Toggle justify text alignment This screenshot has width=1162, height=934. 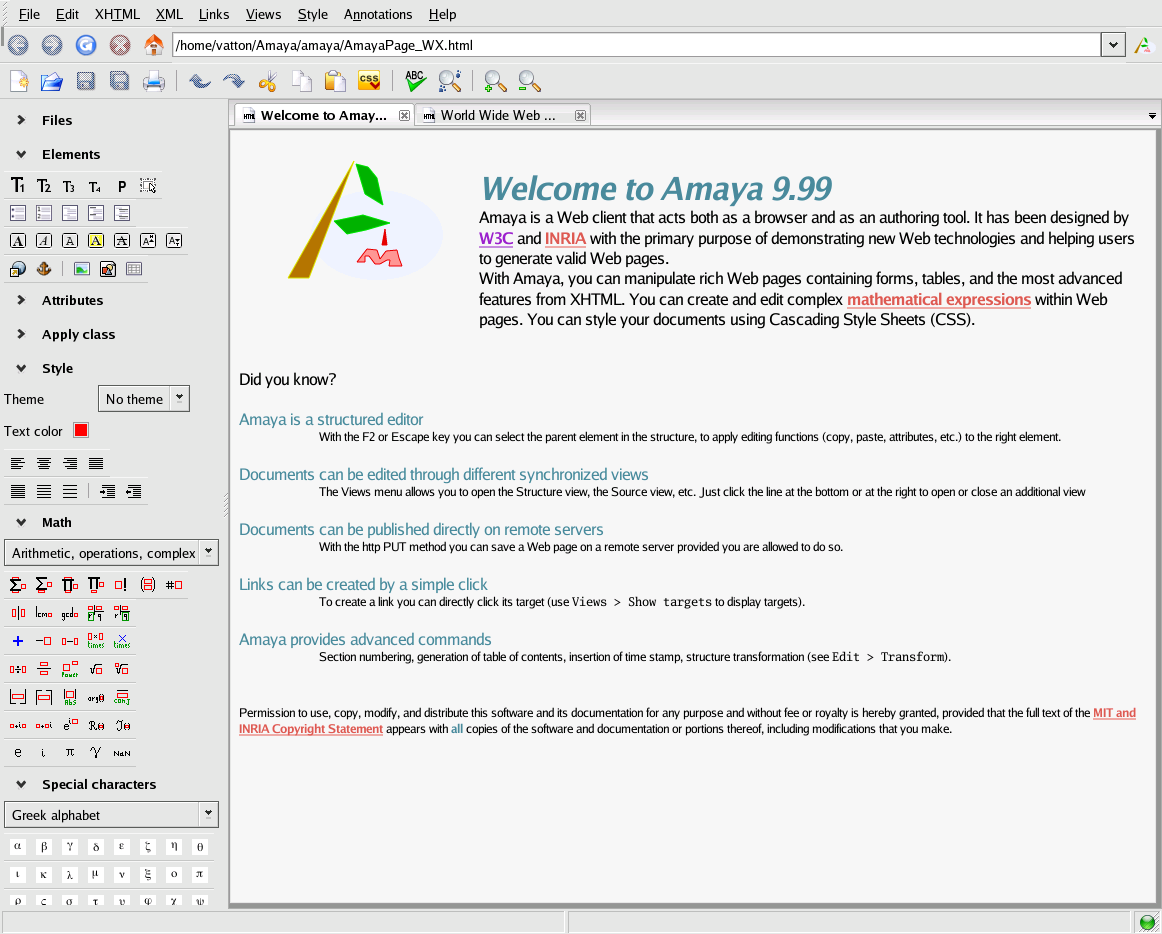pyautogui.click(x=96, y=463)
